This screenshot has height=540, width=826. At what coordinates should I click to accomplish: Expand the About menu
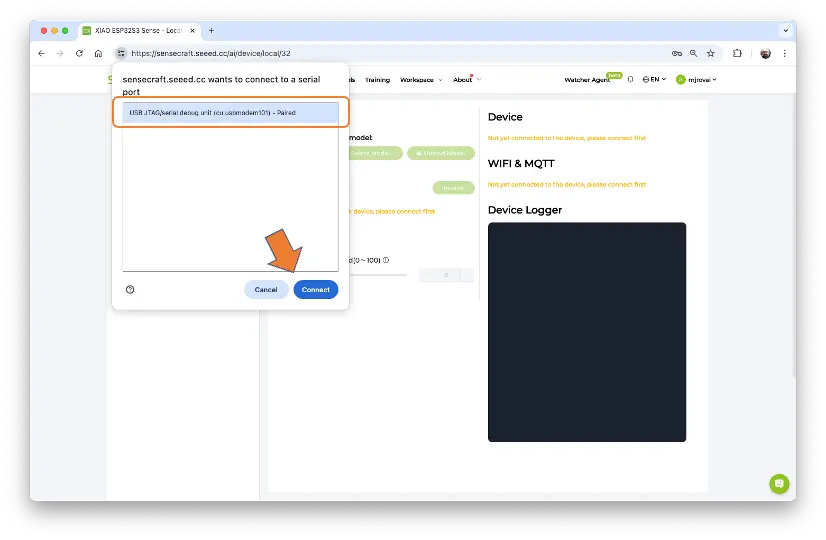[x=465, y=79]
